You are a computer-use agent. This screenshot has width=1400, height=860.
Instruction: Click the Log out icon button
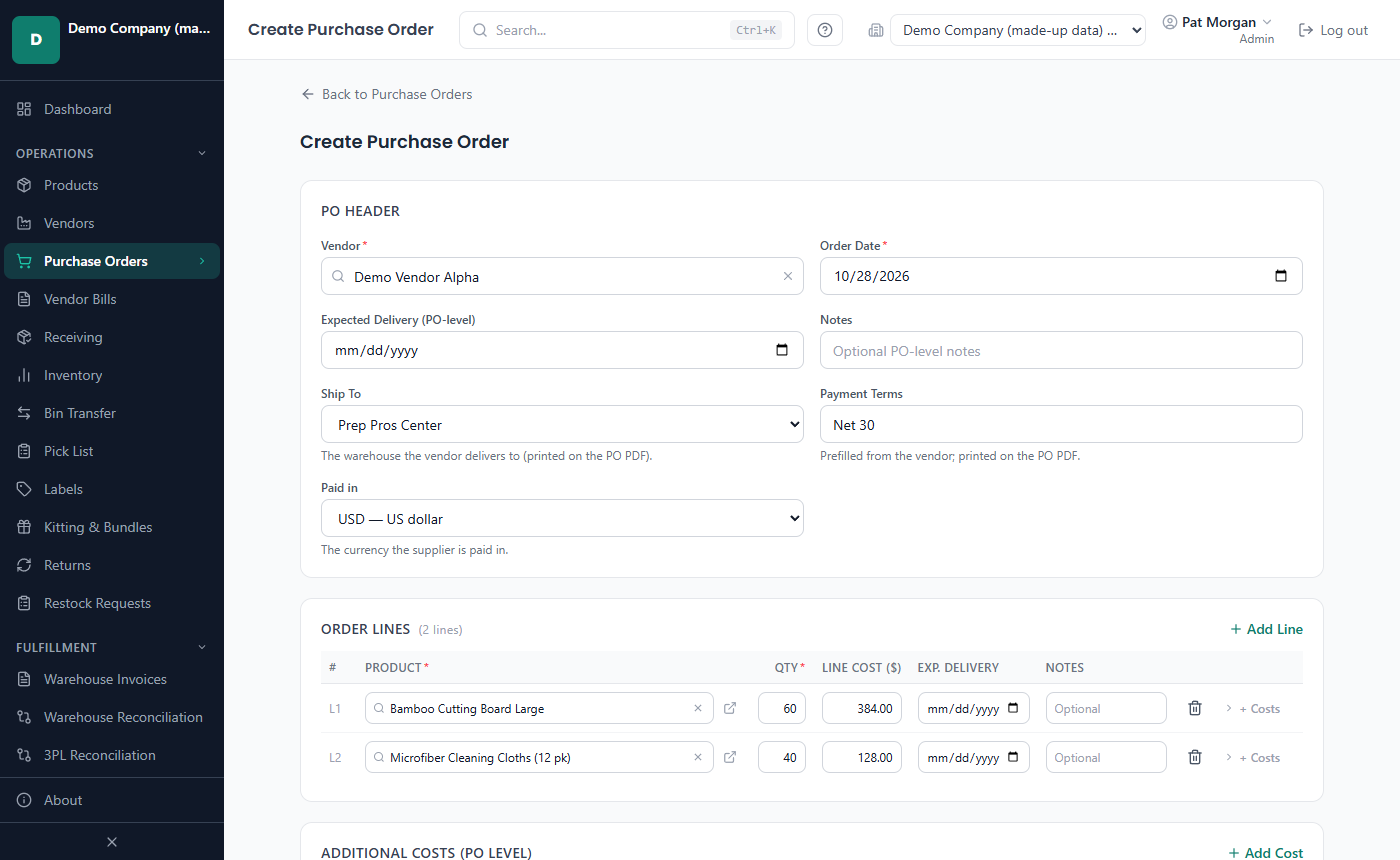click(1333, 30)
